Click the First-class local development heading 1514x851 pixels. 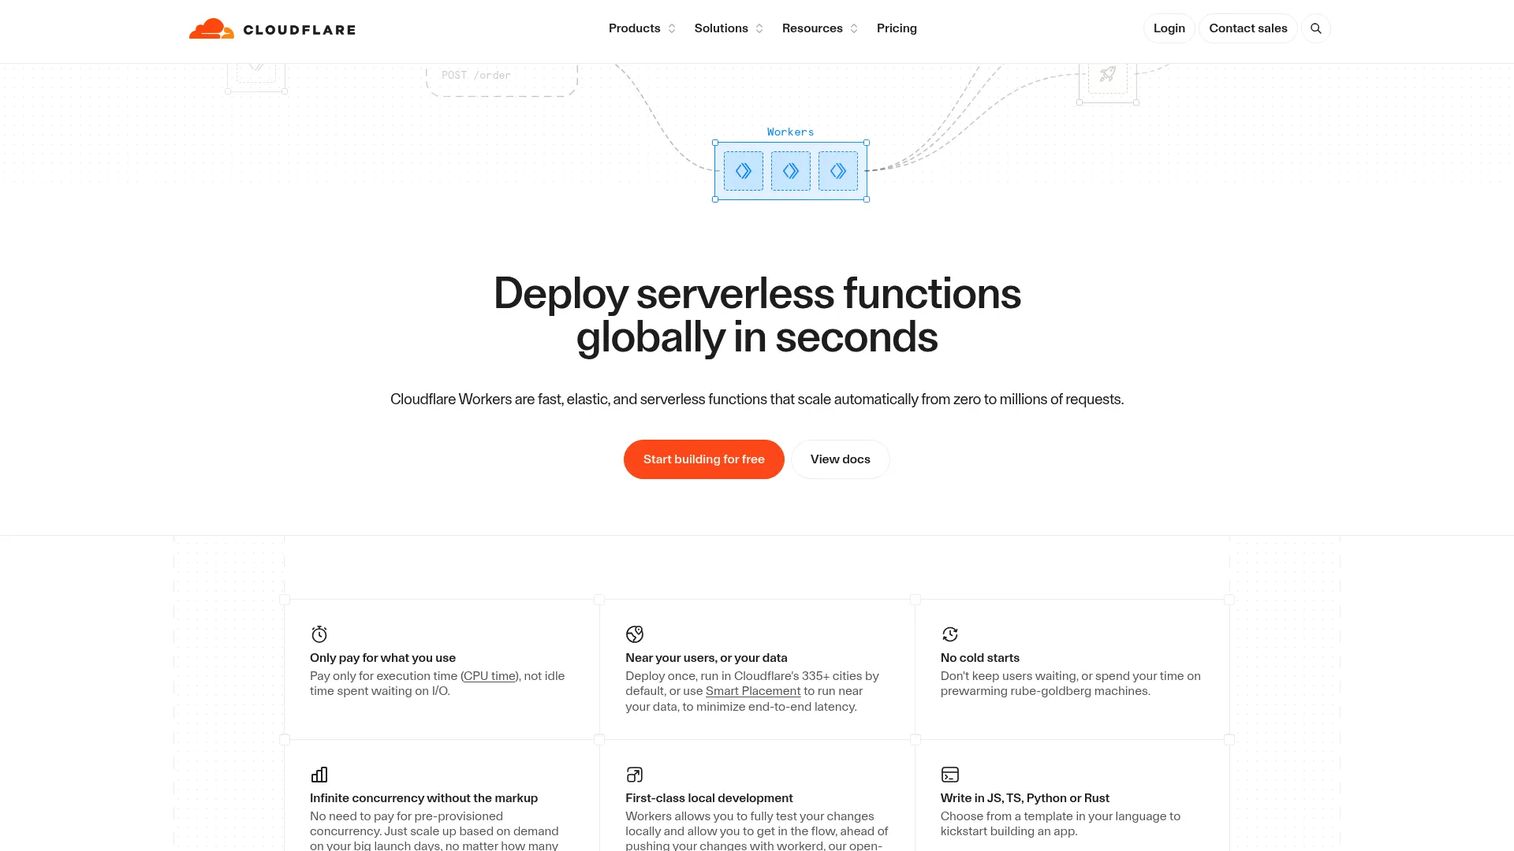click(709, 798)
